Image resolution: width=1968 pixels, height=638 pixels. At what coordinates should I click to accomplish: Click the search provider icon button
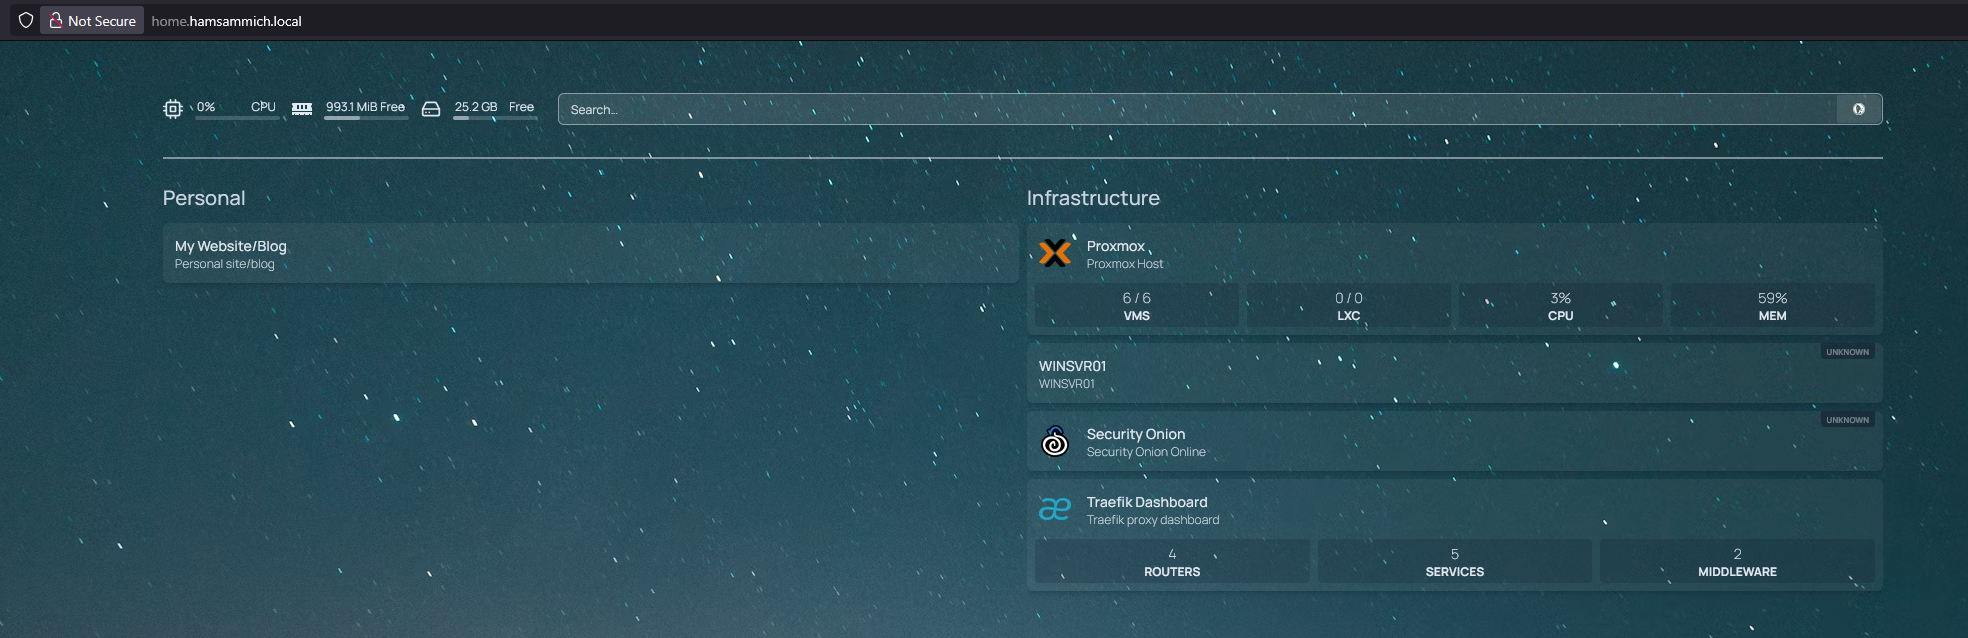[1858, 109]
